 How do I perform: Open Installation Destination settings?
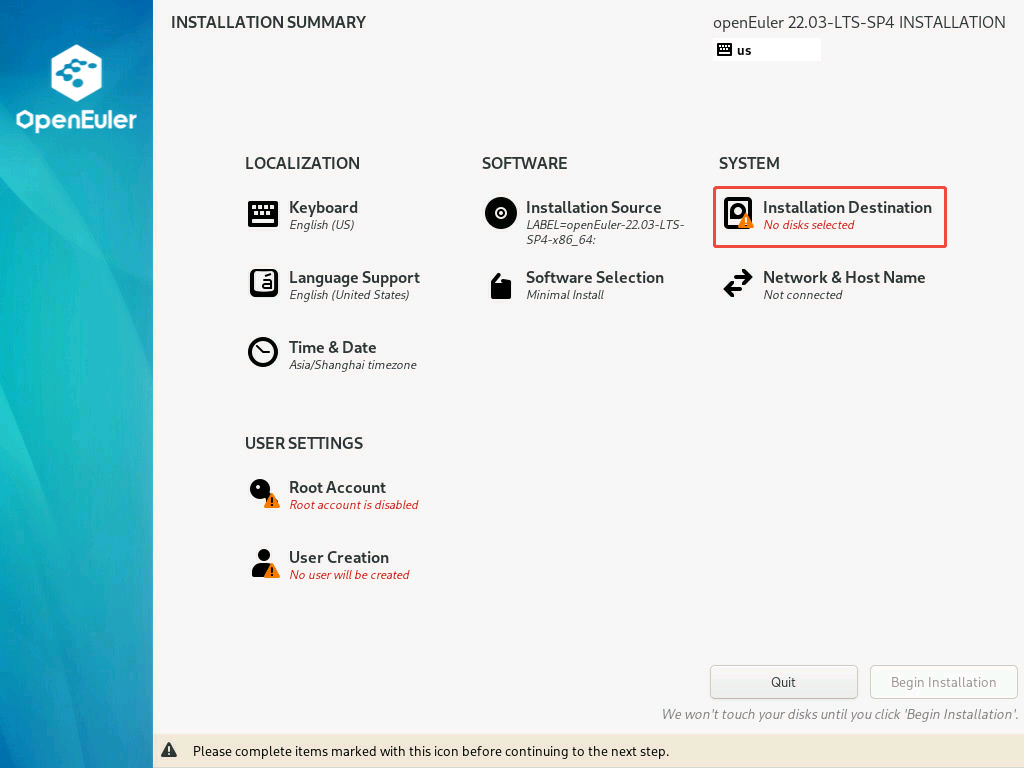click(847, 208)
